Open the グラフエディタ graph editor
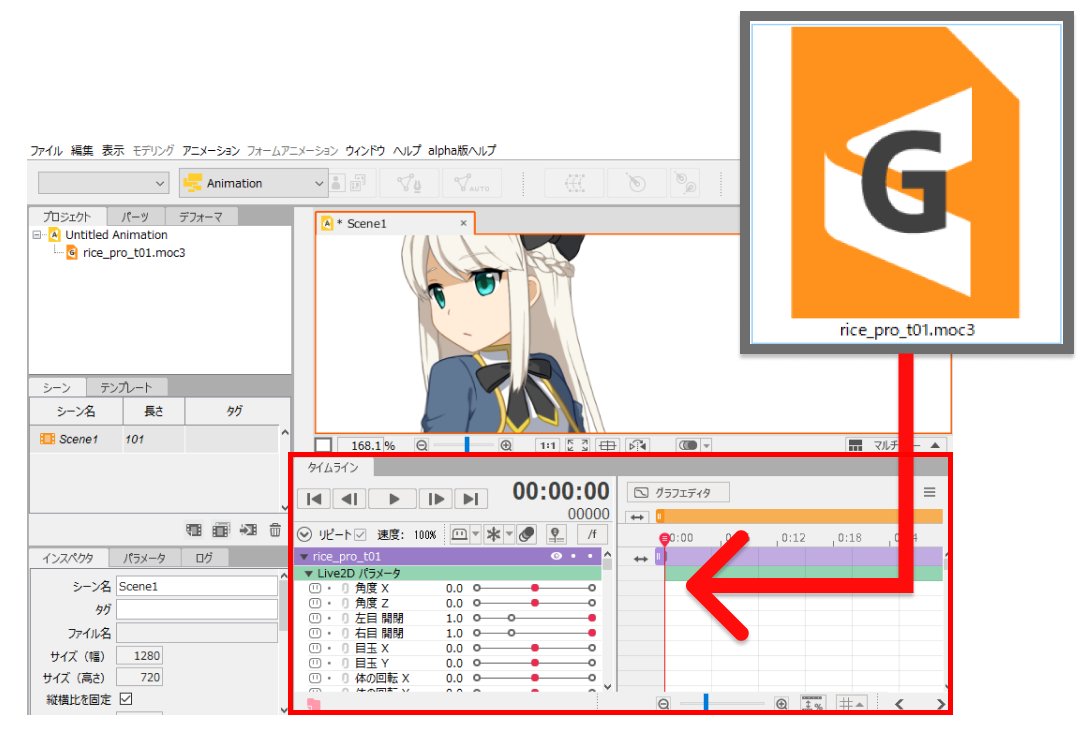Viewport: 1082px width, 746px height. click(678, 493)
